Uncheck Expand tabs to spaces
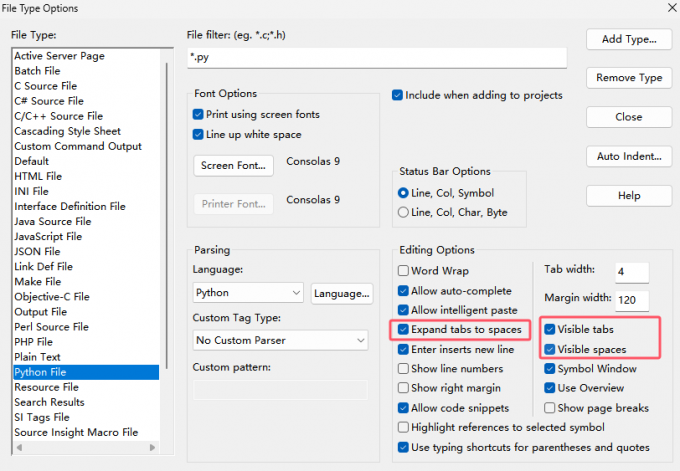Viewport: 680px width, 471px height. [404, 330]
